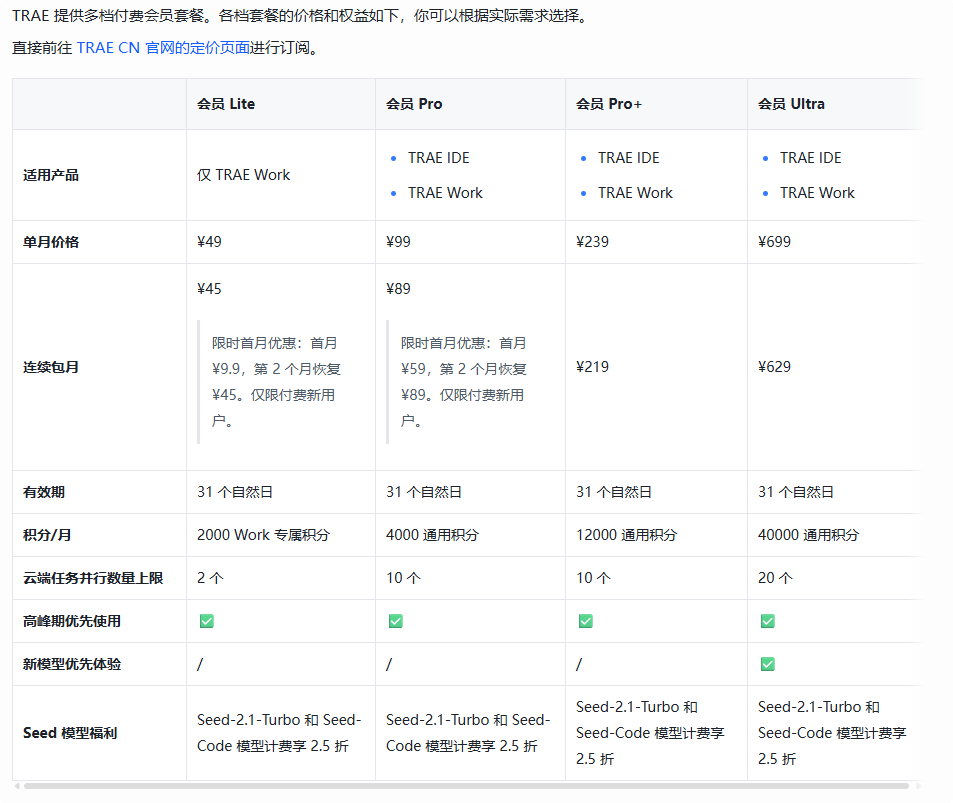Viewport: 953px width, 803px height.
Task: Select the Seed 模型福利 row label
Action: coord(70,733)
